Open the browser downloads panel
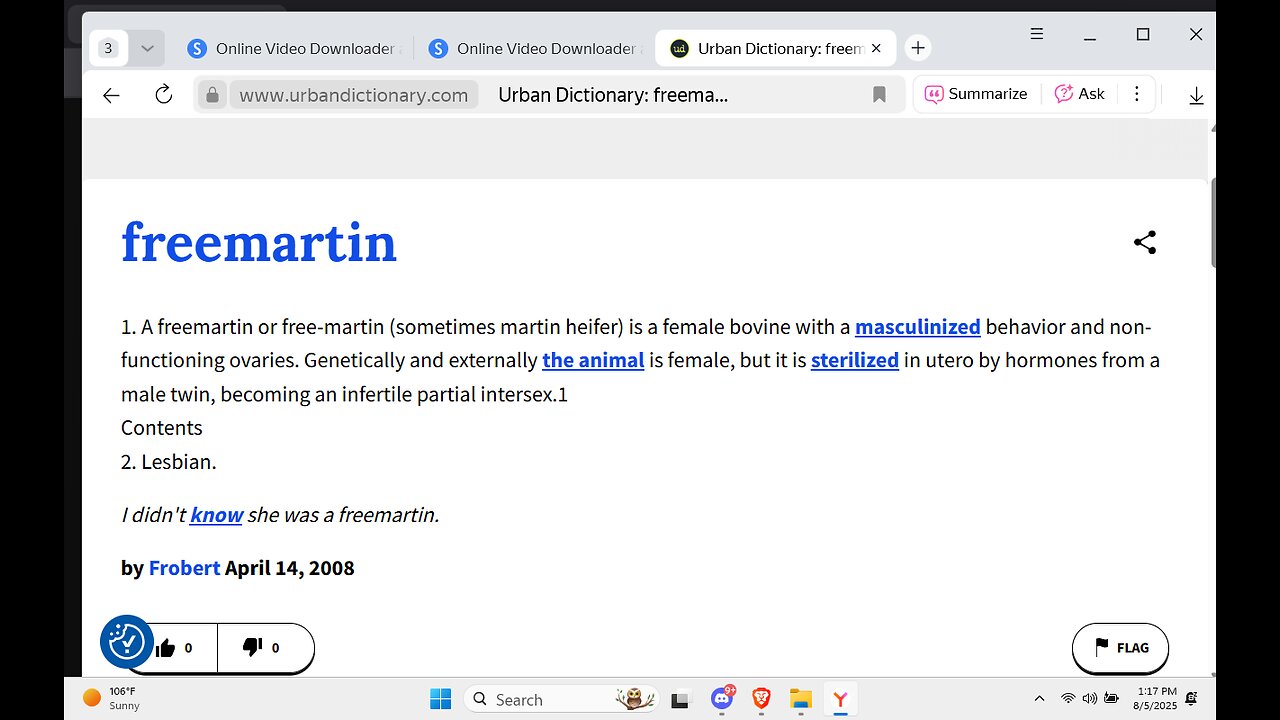Image resolution: width=1280 pixels, height=720 pixels. click(1196, 95)
